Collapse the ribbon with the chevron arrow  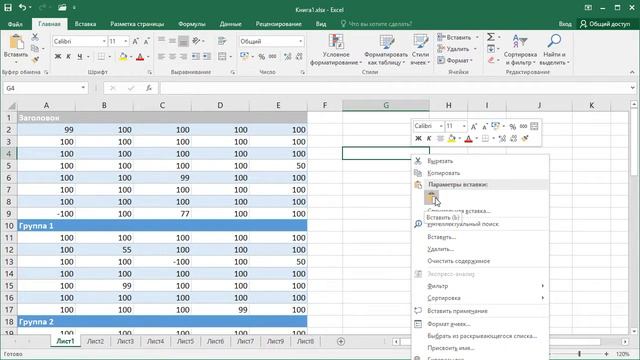point(632,72)
